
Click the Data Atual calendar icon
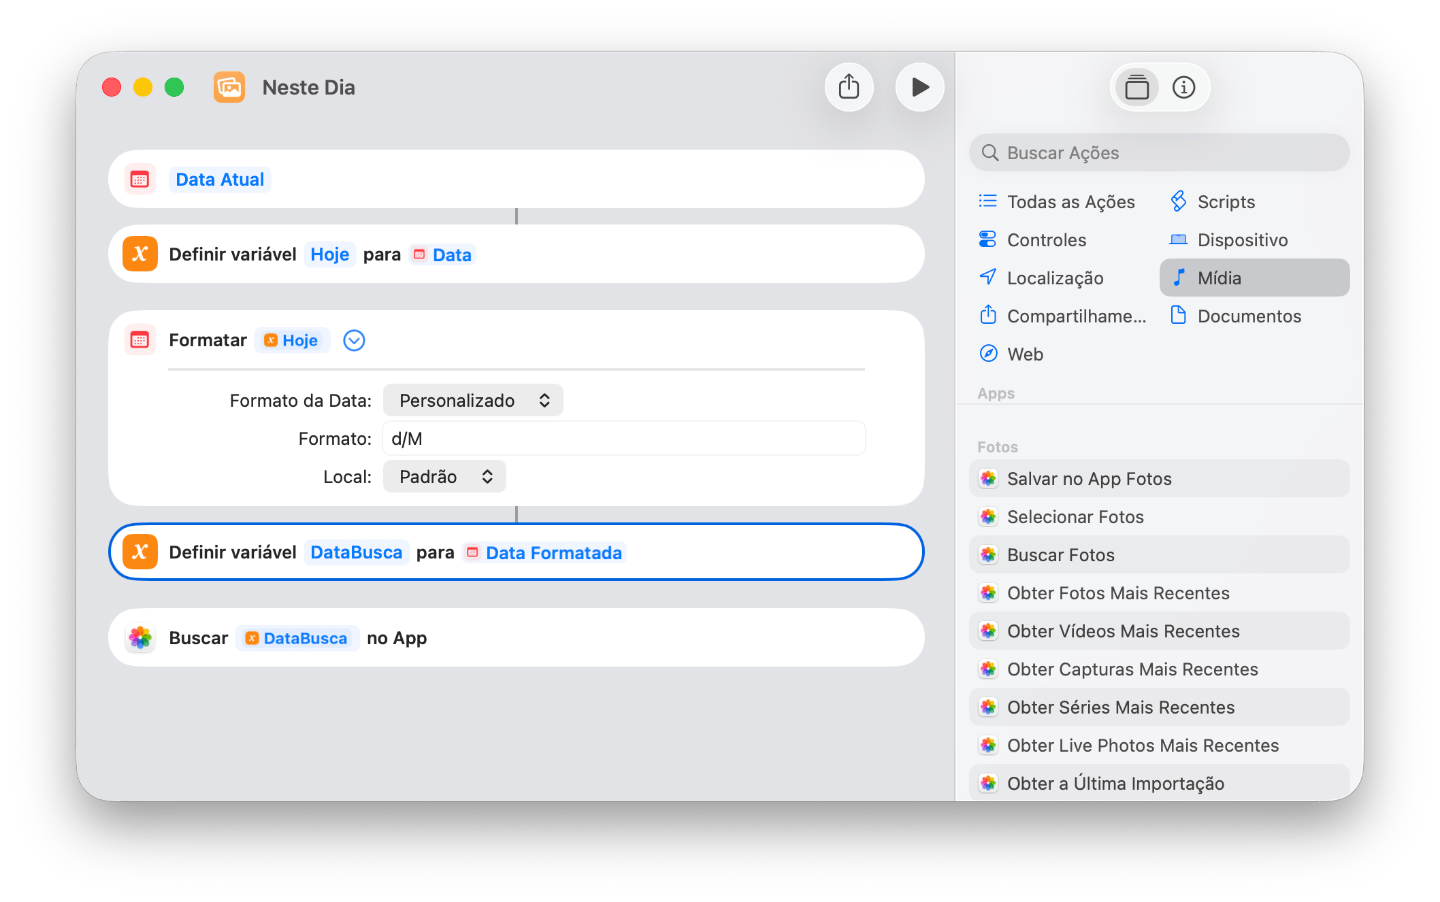[140, 178]
